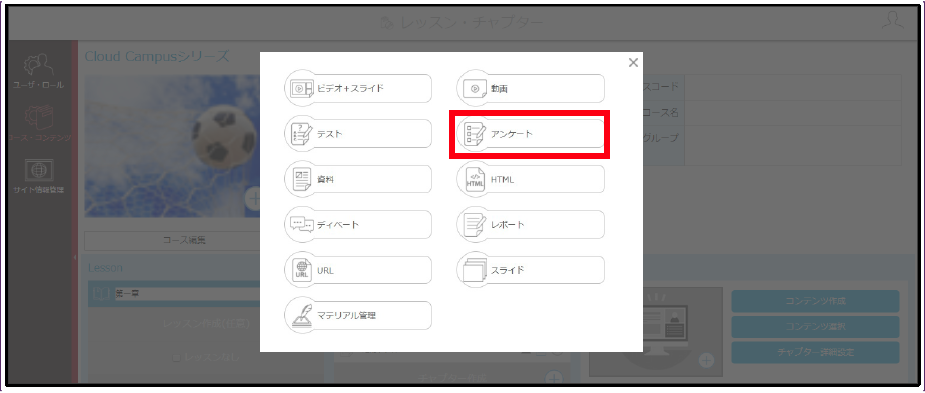Choose the レポート report content type

coord(531,225)
